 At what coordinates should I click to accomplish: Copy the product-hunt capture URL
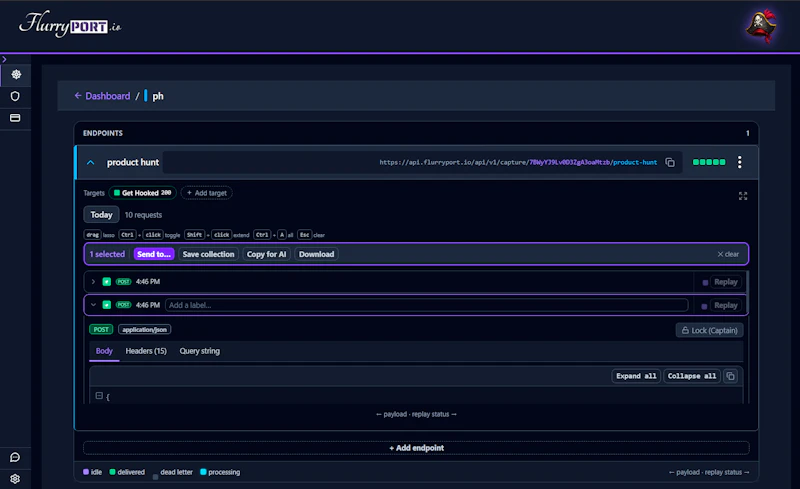pyautogui.click(x=670, y=162)
